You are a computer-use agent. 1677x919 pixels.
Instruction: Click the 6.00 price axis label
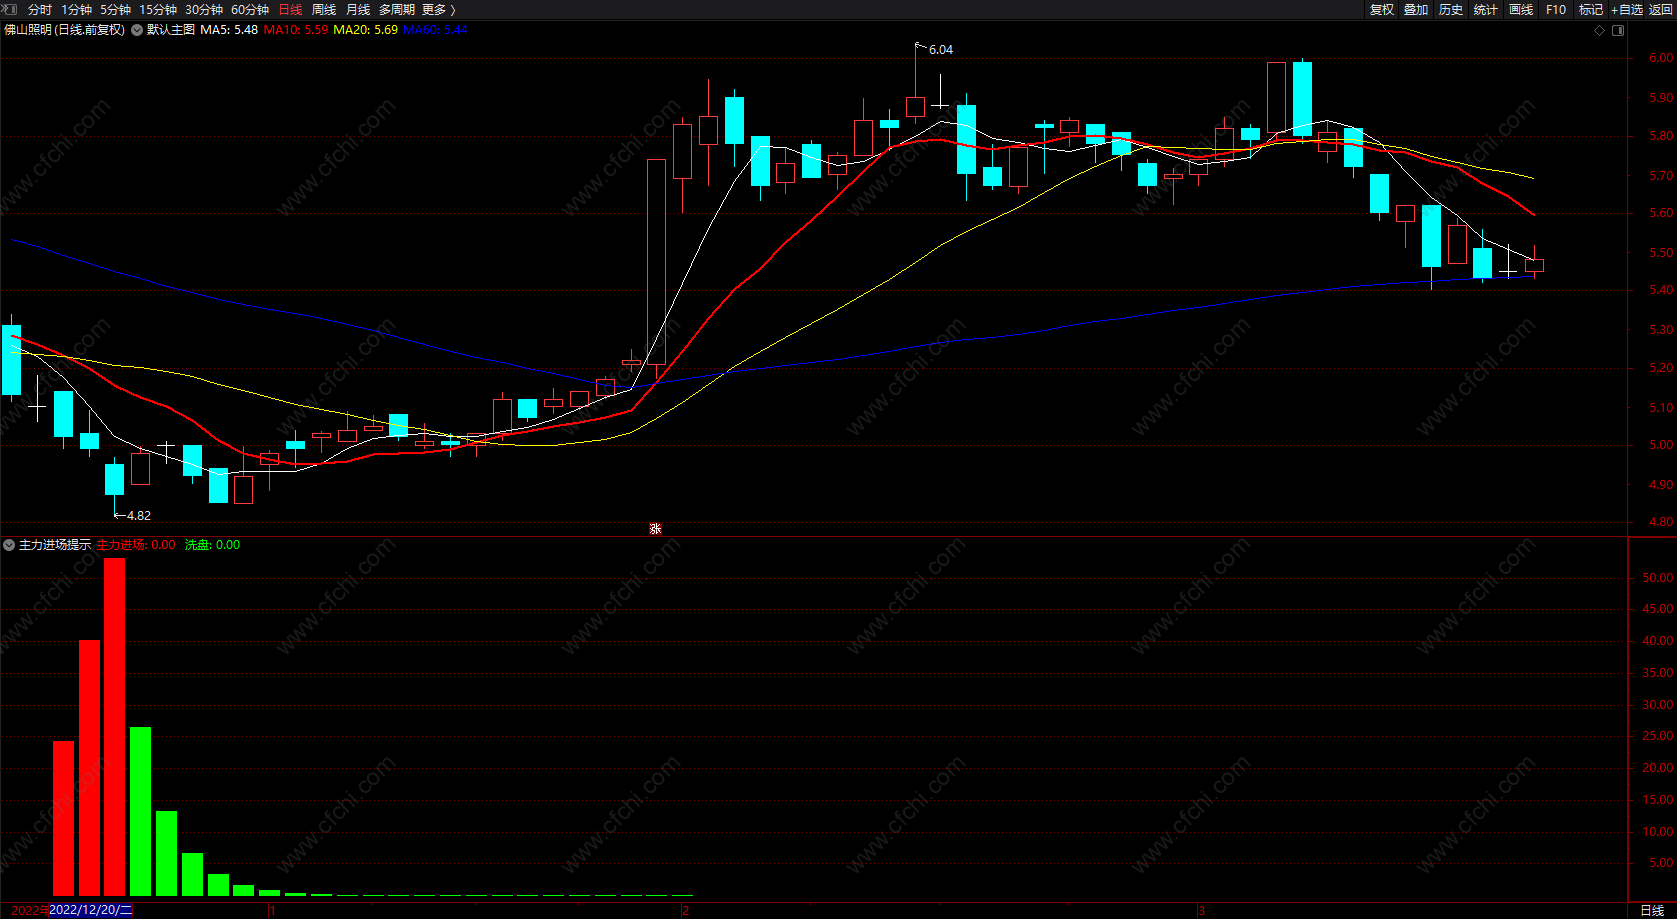pyautogui.click(x=1660, y=58)
